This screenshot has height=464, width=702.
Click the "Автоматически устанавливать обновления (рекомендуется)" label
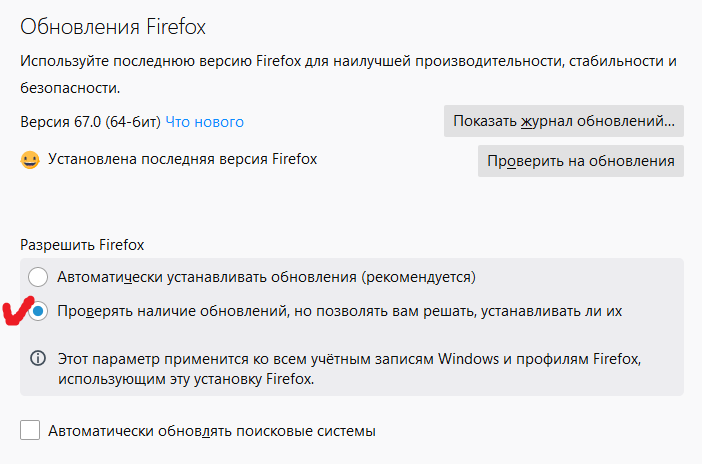[266, 277]
